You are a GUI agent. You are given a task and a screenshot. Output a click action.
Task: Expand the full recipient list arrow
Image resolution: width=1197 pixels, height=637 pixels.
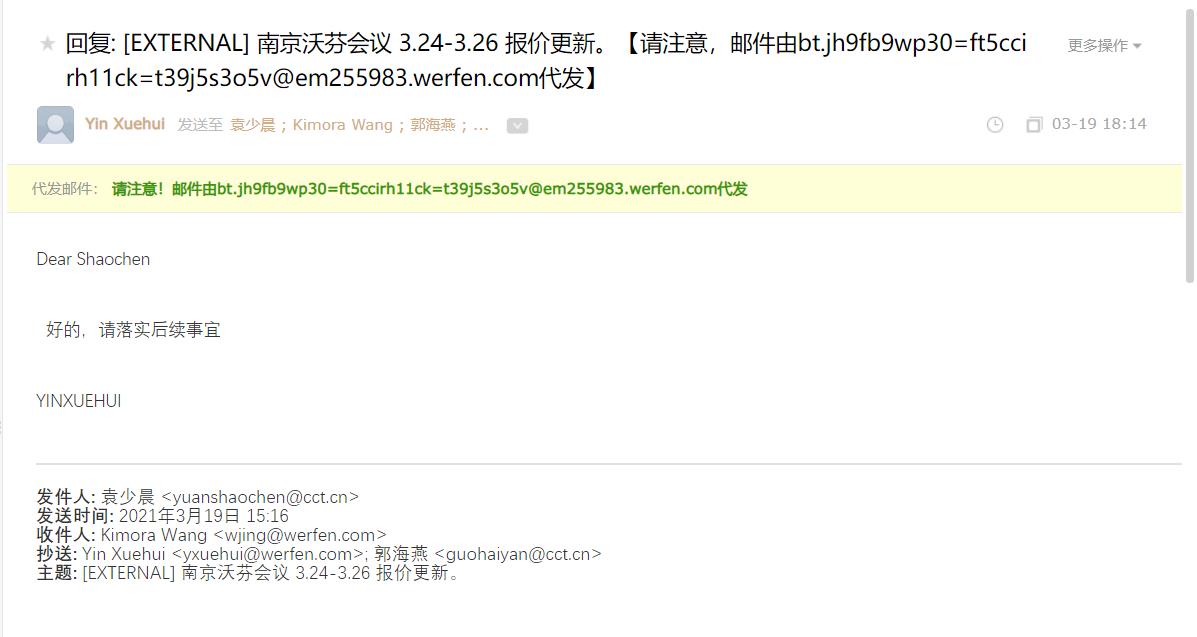coord(517,125)
